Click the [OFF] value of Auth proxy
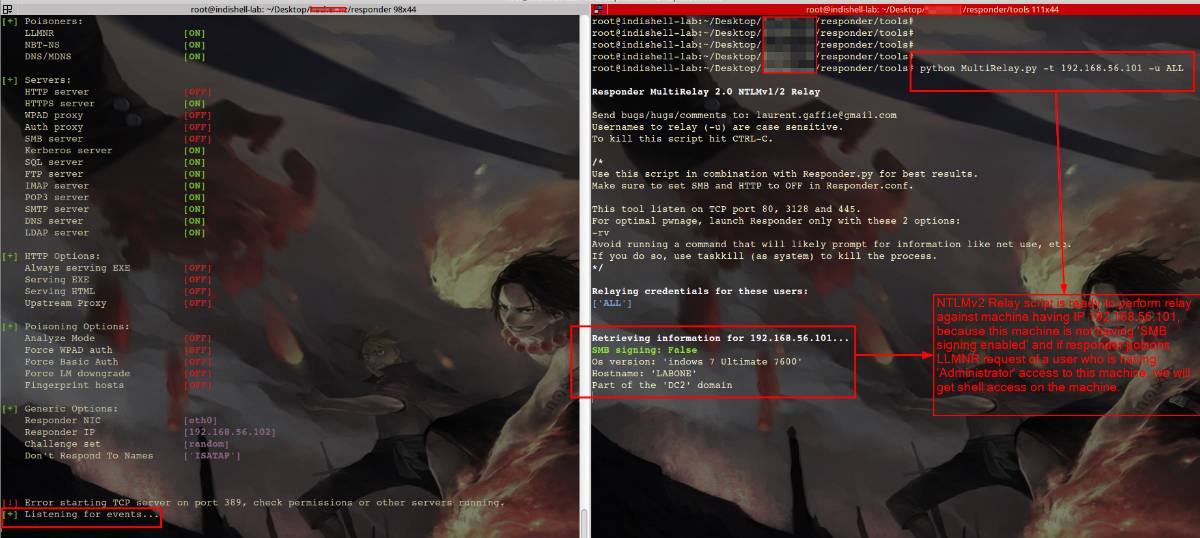This screenshot has width=1200, height=538. 198,127
